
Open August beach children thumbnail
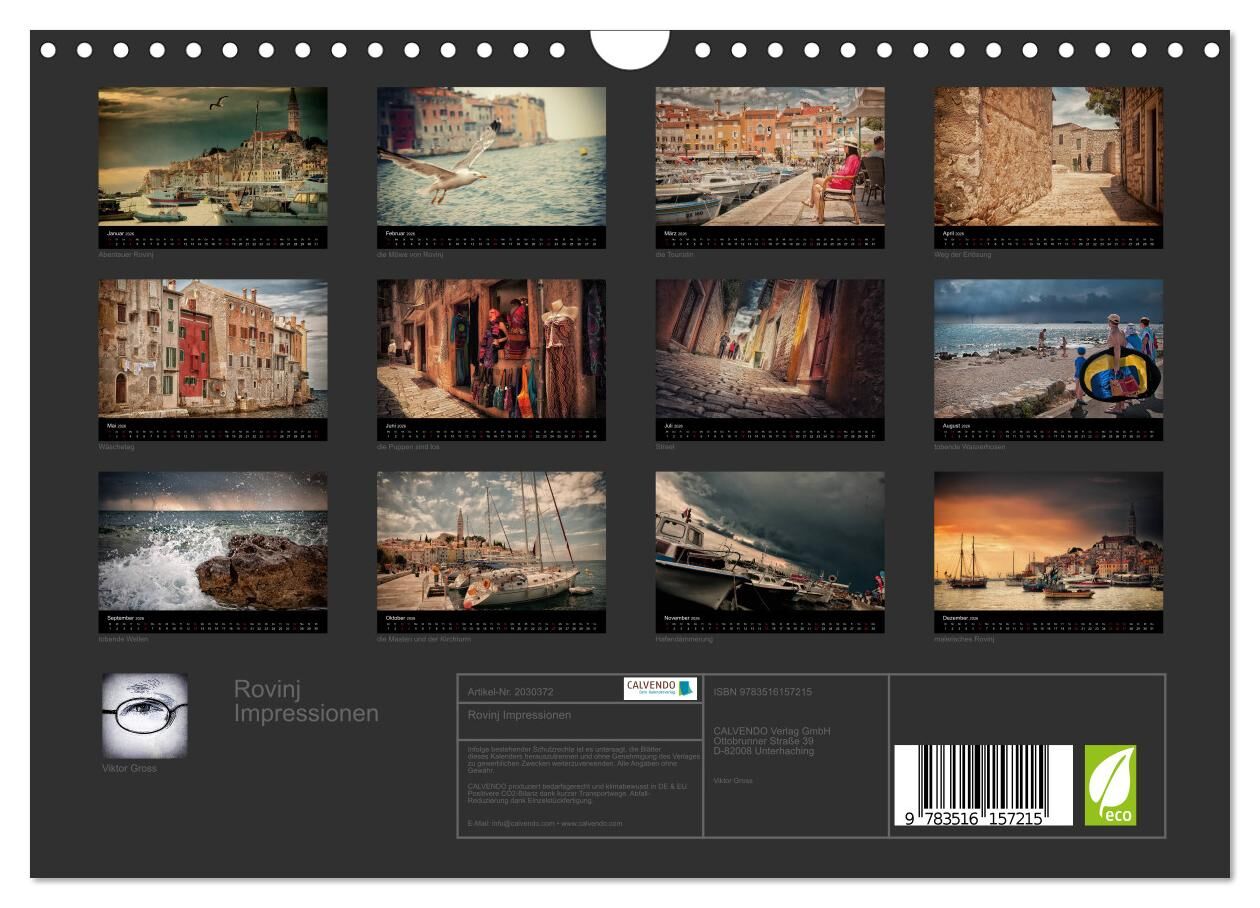point(1048,348)
